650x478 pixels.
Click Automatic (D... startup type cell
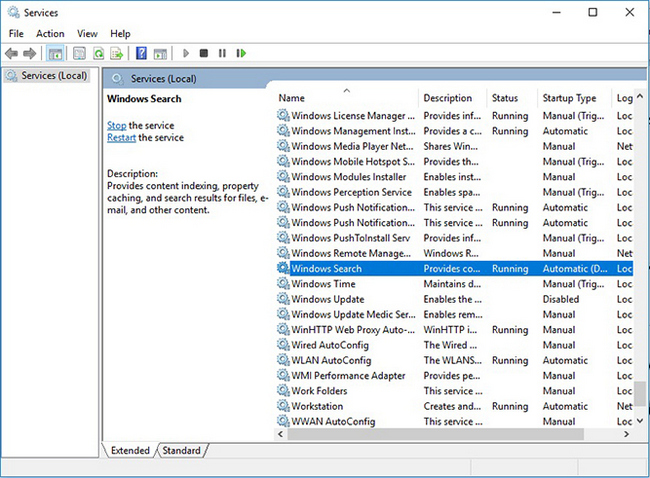tap(575, 269)
